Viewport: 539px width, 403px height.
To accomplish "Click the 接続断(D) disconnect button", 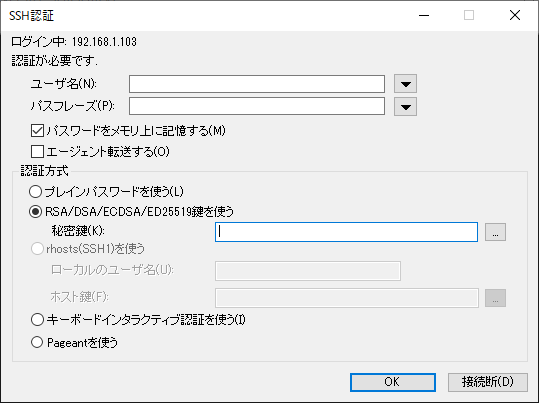I will pos(488,382).
